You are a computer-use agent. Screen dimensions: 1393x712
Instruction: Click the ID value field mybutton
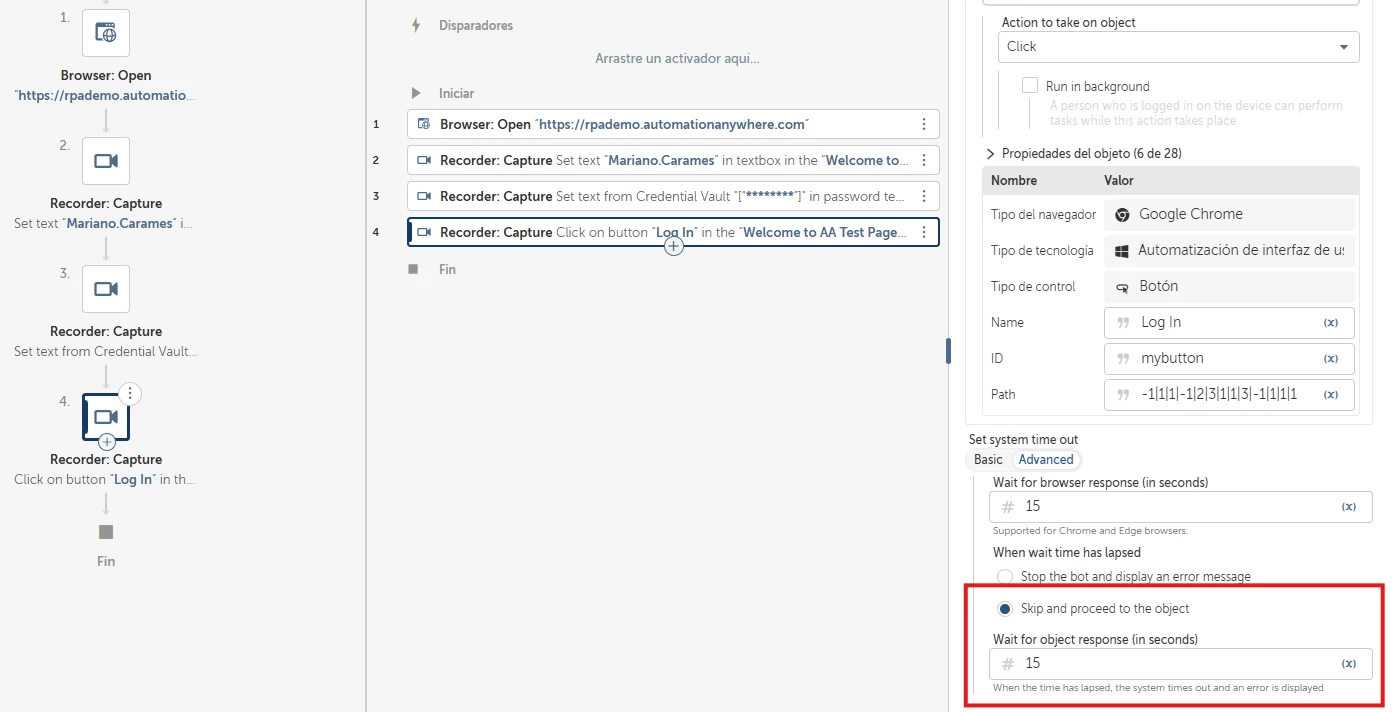pyautogui.click(x=1229, y=359)
